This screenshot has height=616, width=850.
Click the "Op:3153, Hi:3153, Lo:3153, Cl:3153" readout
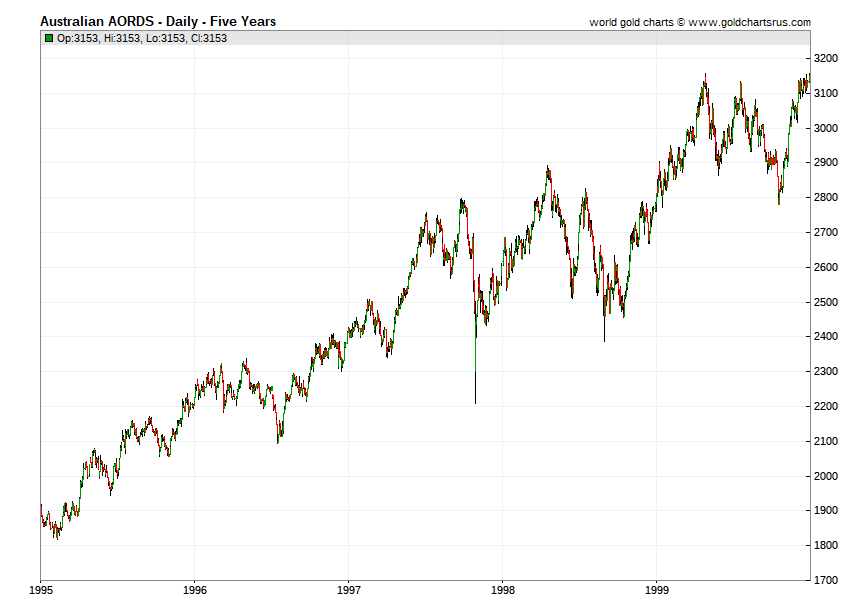pos(142,38)
